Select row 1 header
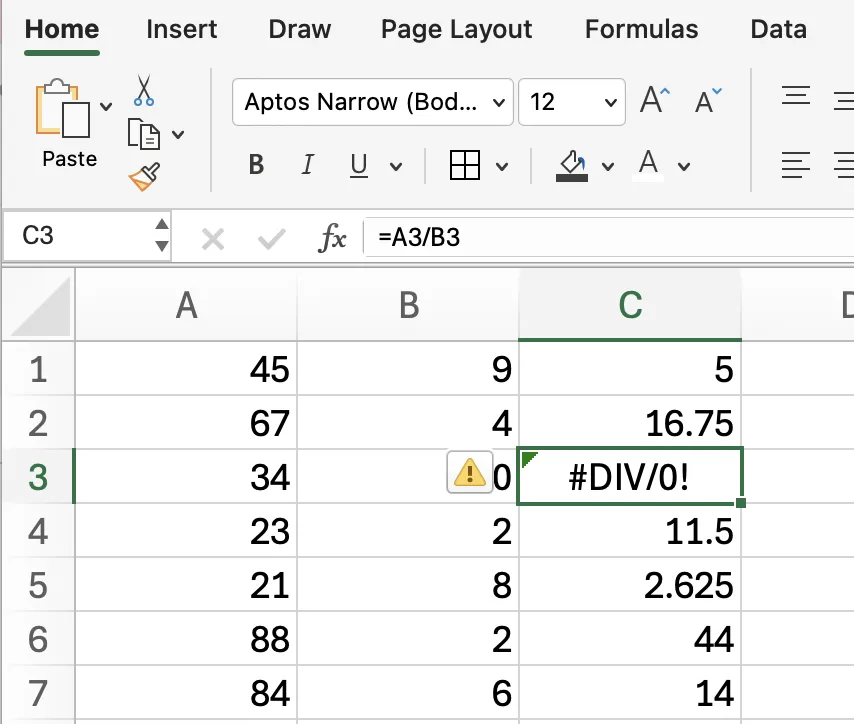This screenshot has width=854, height=724. pyautogui.click(x=38, y=369)
